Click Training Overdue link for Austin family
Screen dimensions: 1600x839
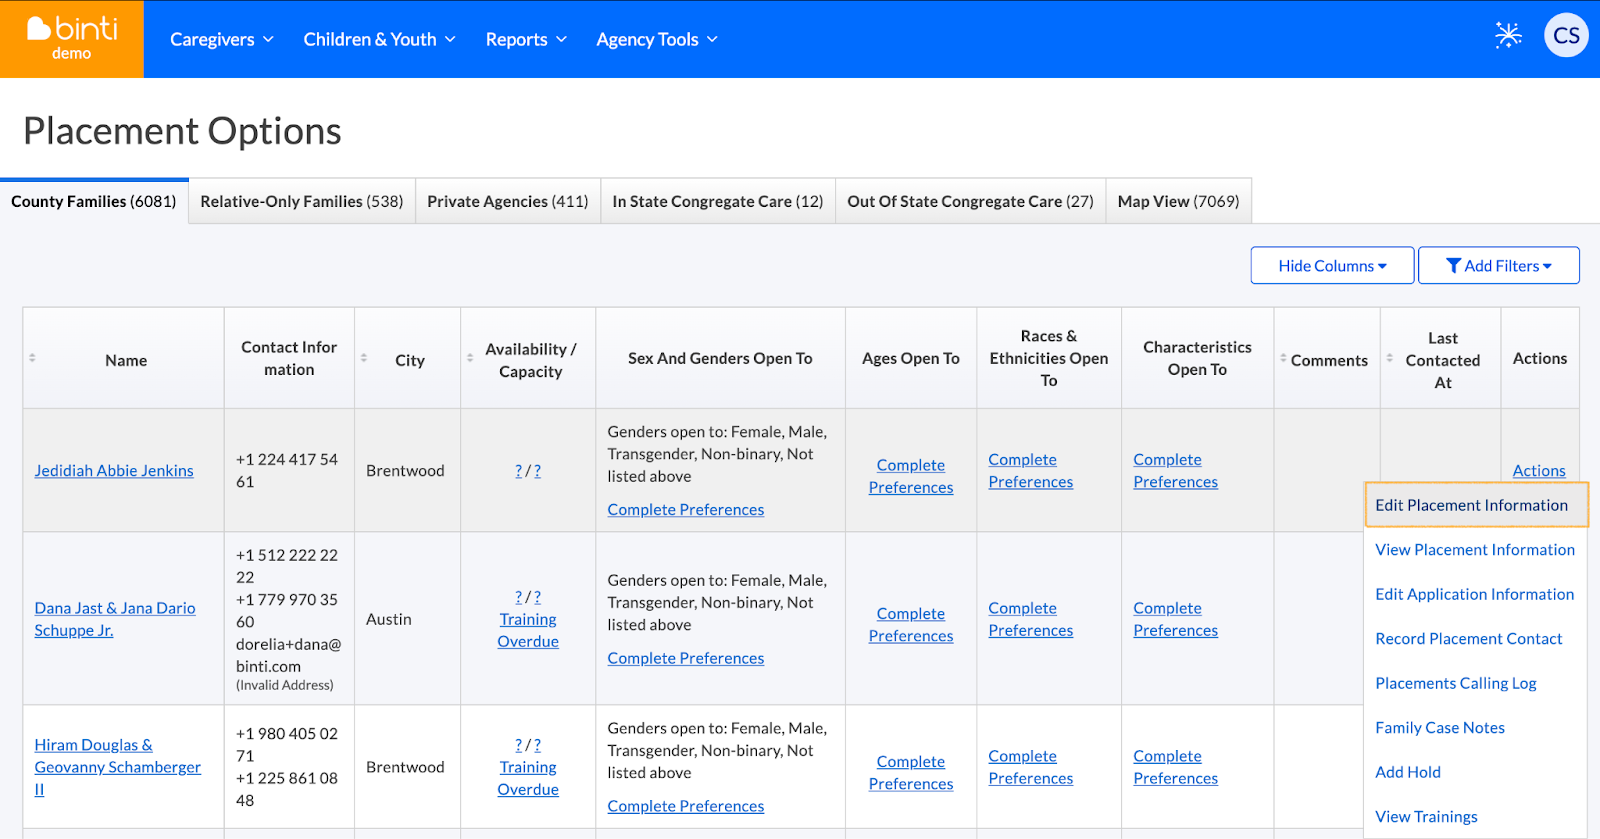[x=528, y=631]
